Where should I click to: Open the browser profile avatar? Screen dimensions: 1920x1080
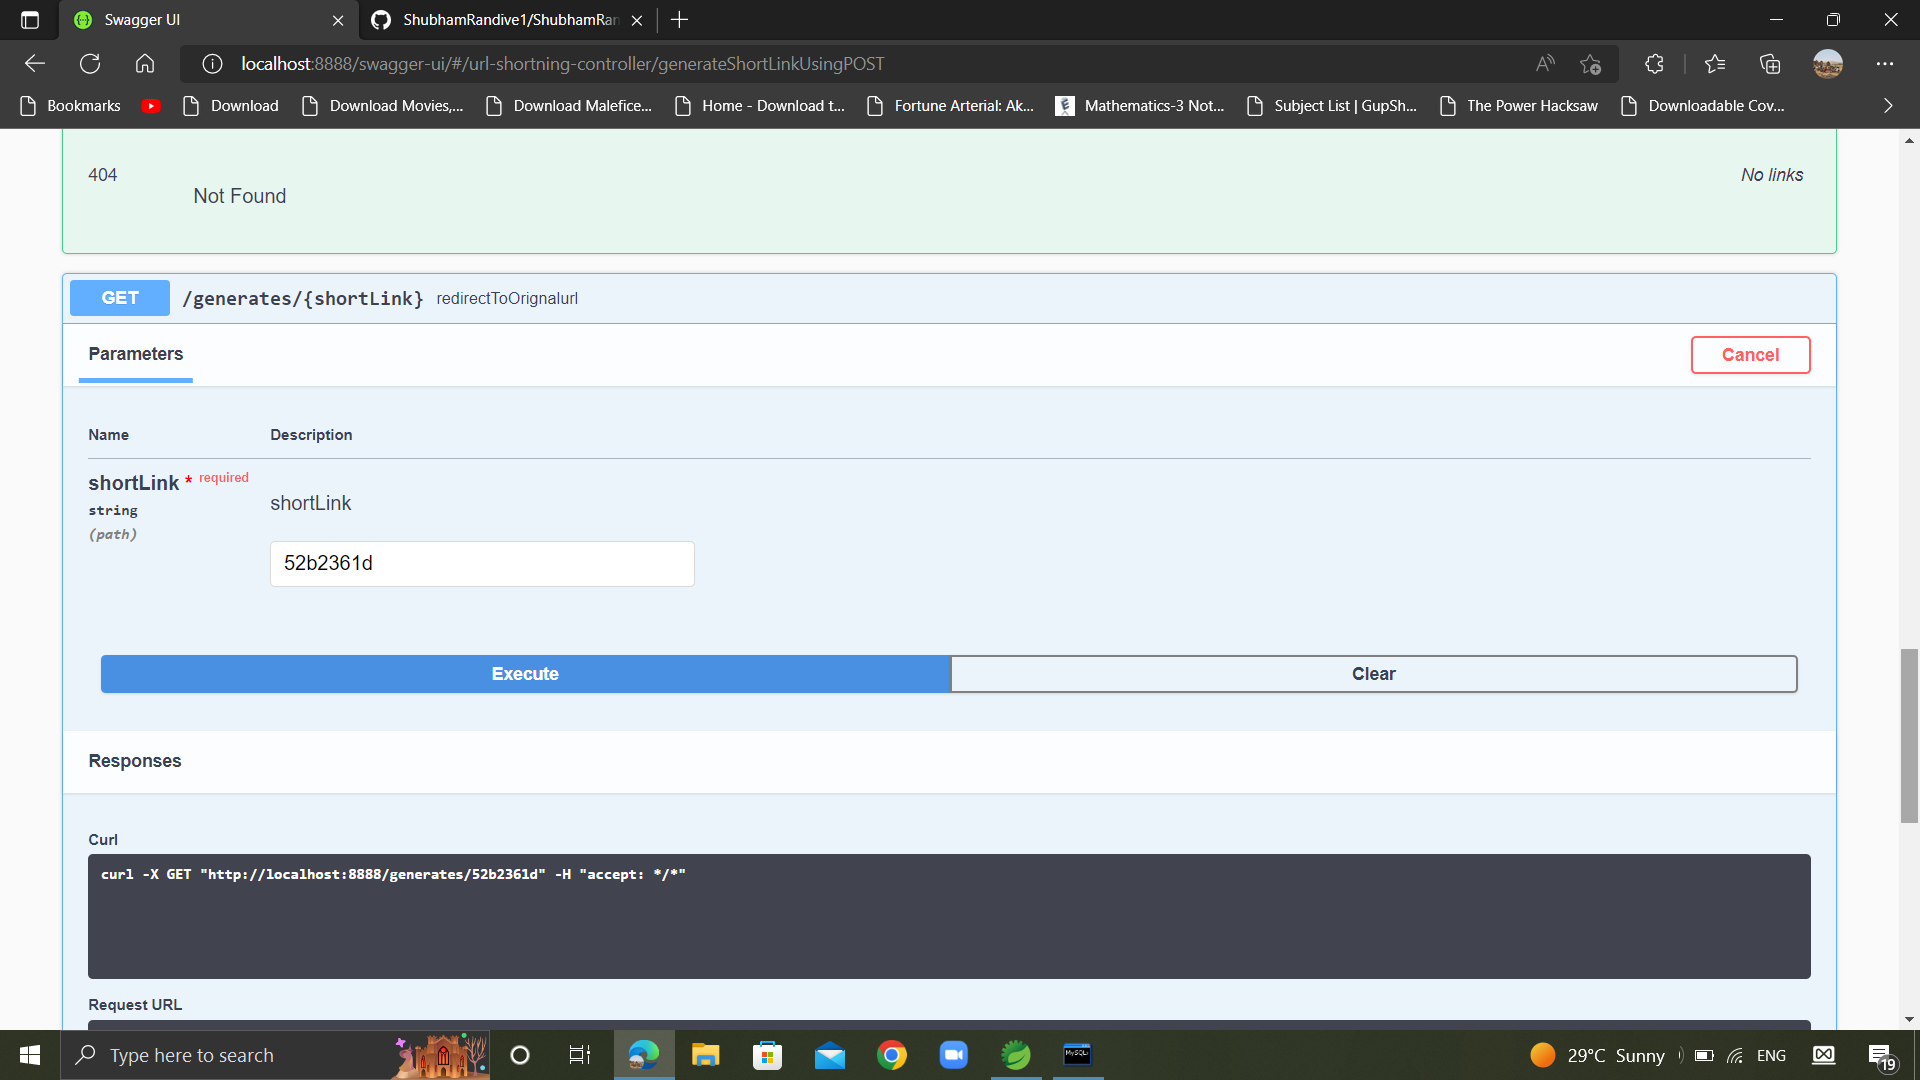pyautogui.click(x=1828, y=63)
